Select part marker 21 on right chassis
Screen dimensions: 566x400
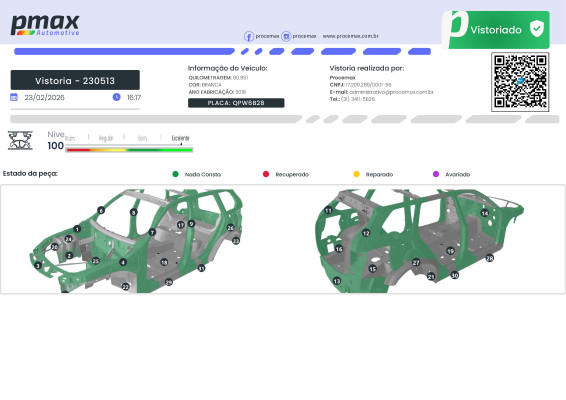pyautogui.click(x=431, y=277)
